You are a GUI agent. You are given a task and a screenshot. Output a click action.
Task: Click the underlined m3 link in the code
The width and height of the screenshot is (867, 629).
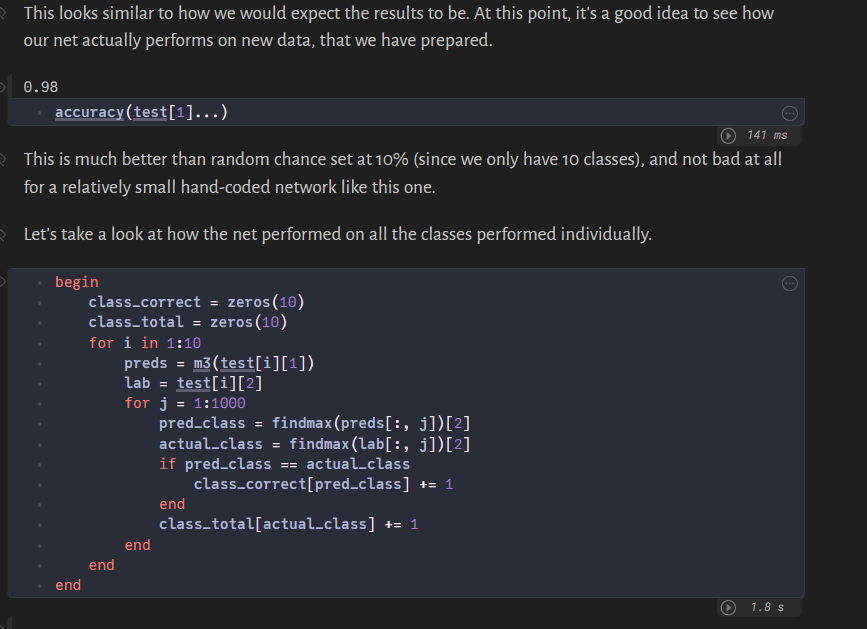click(203, 362)
